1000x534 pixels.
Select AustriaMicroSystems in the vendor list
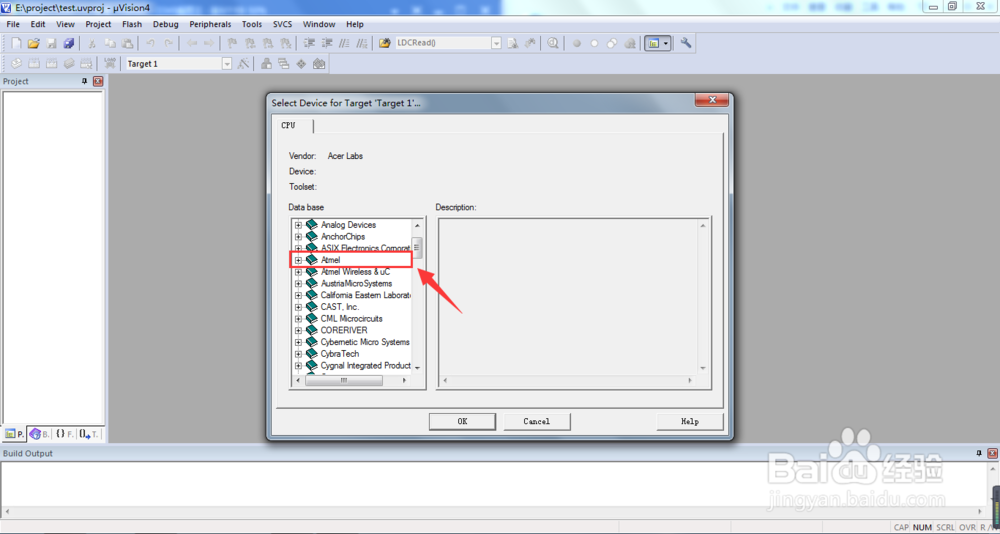[357, 283]
